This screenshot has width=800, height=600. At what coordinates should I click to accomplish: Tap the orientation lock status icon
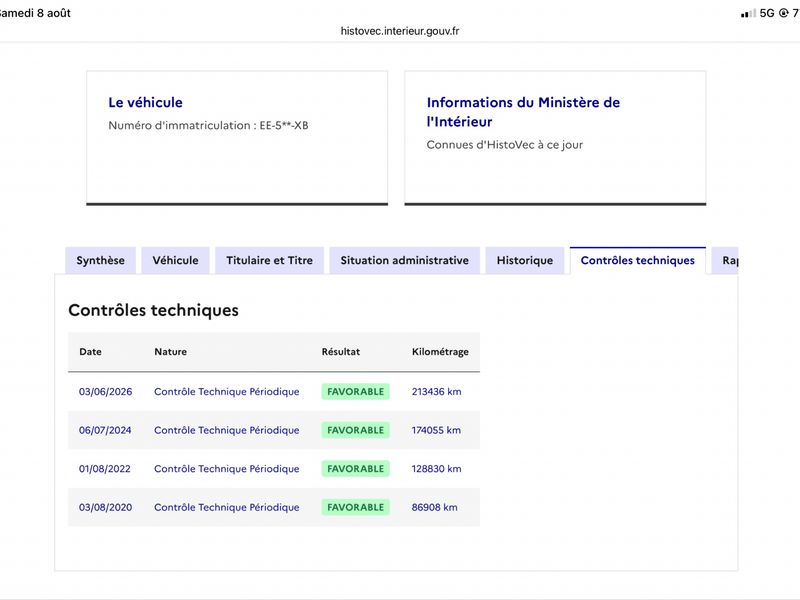pos(784,13)
